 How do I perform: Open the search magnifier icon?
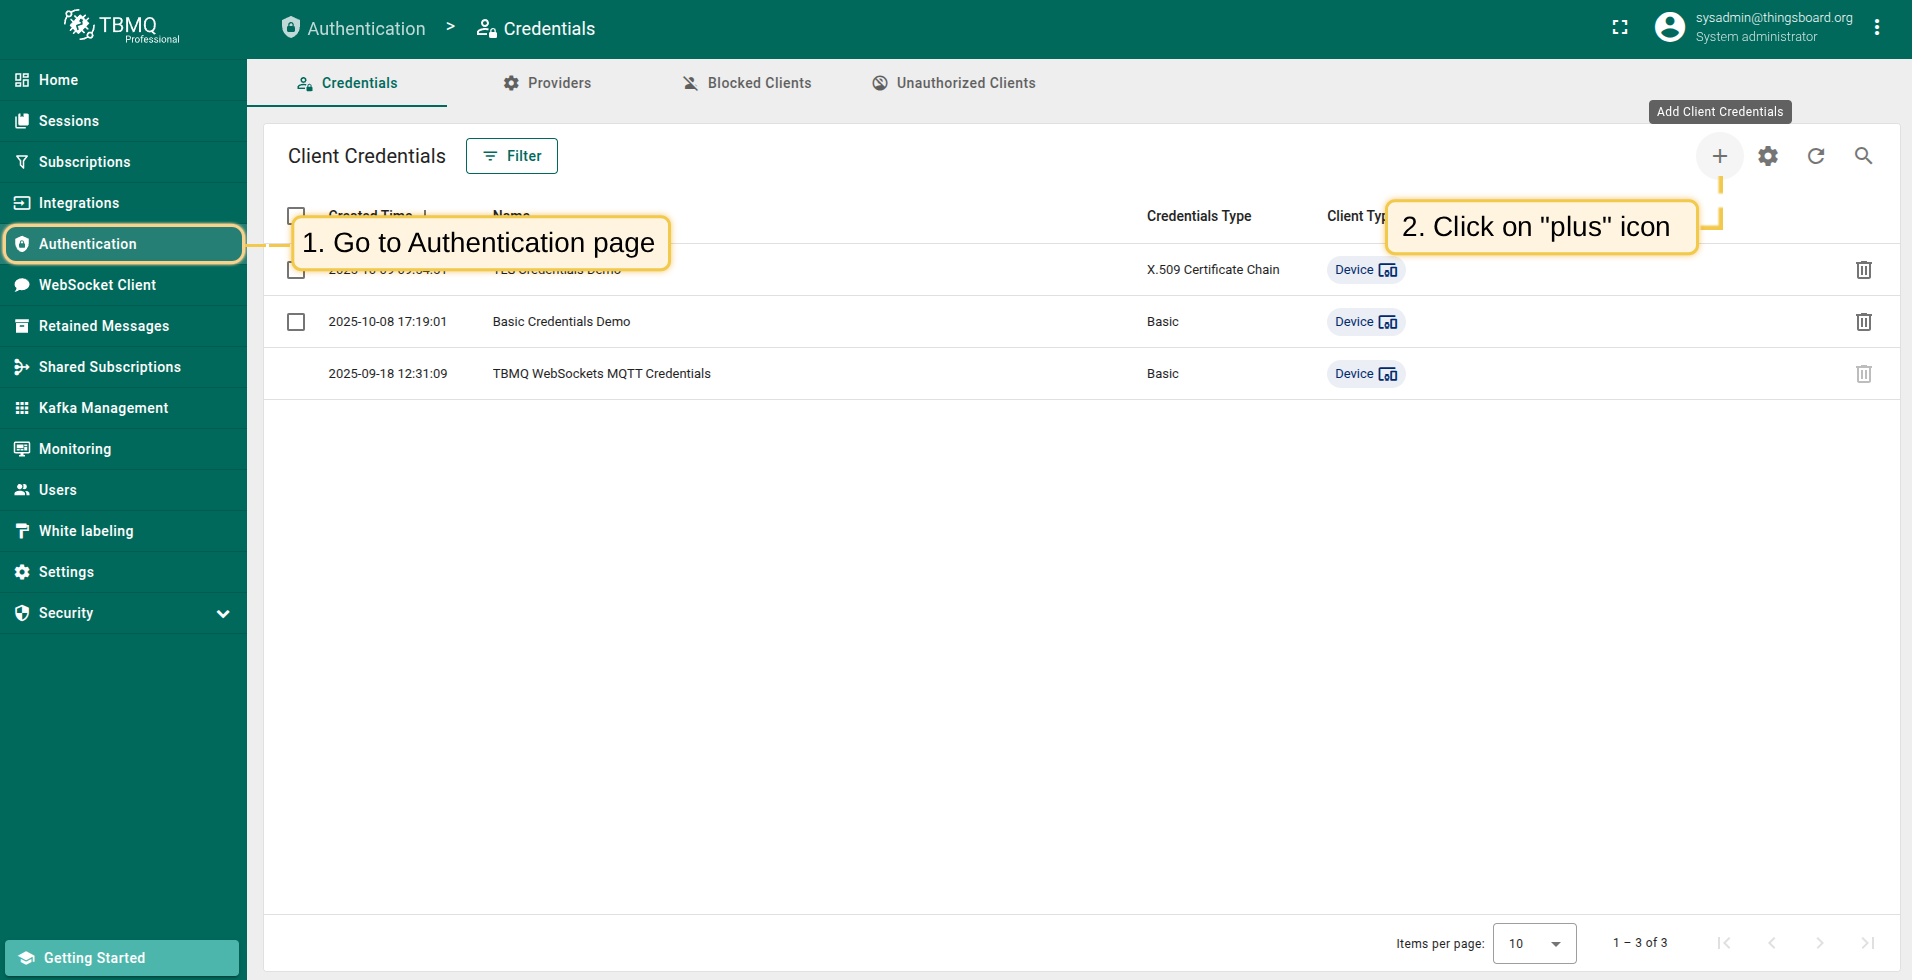1863,156
